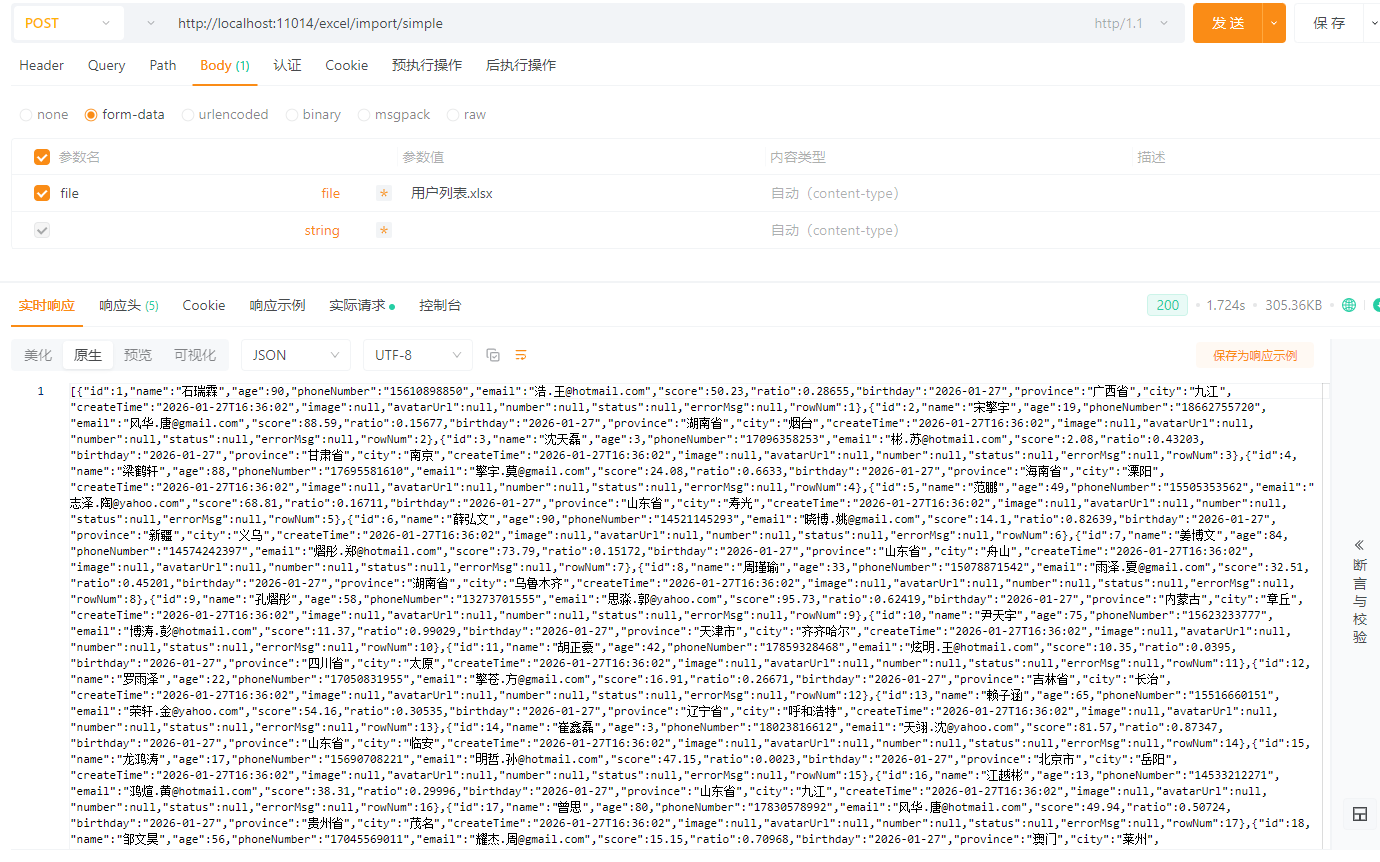Click the 发送 send button
This screenshot has height=862, width=1380.
coord(1227,23)
